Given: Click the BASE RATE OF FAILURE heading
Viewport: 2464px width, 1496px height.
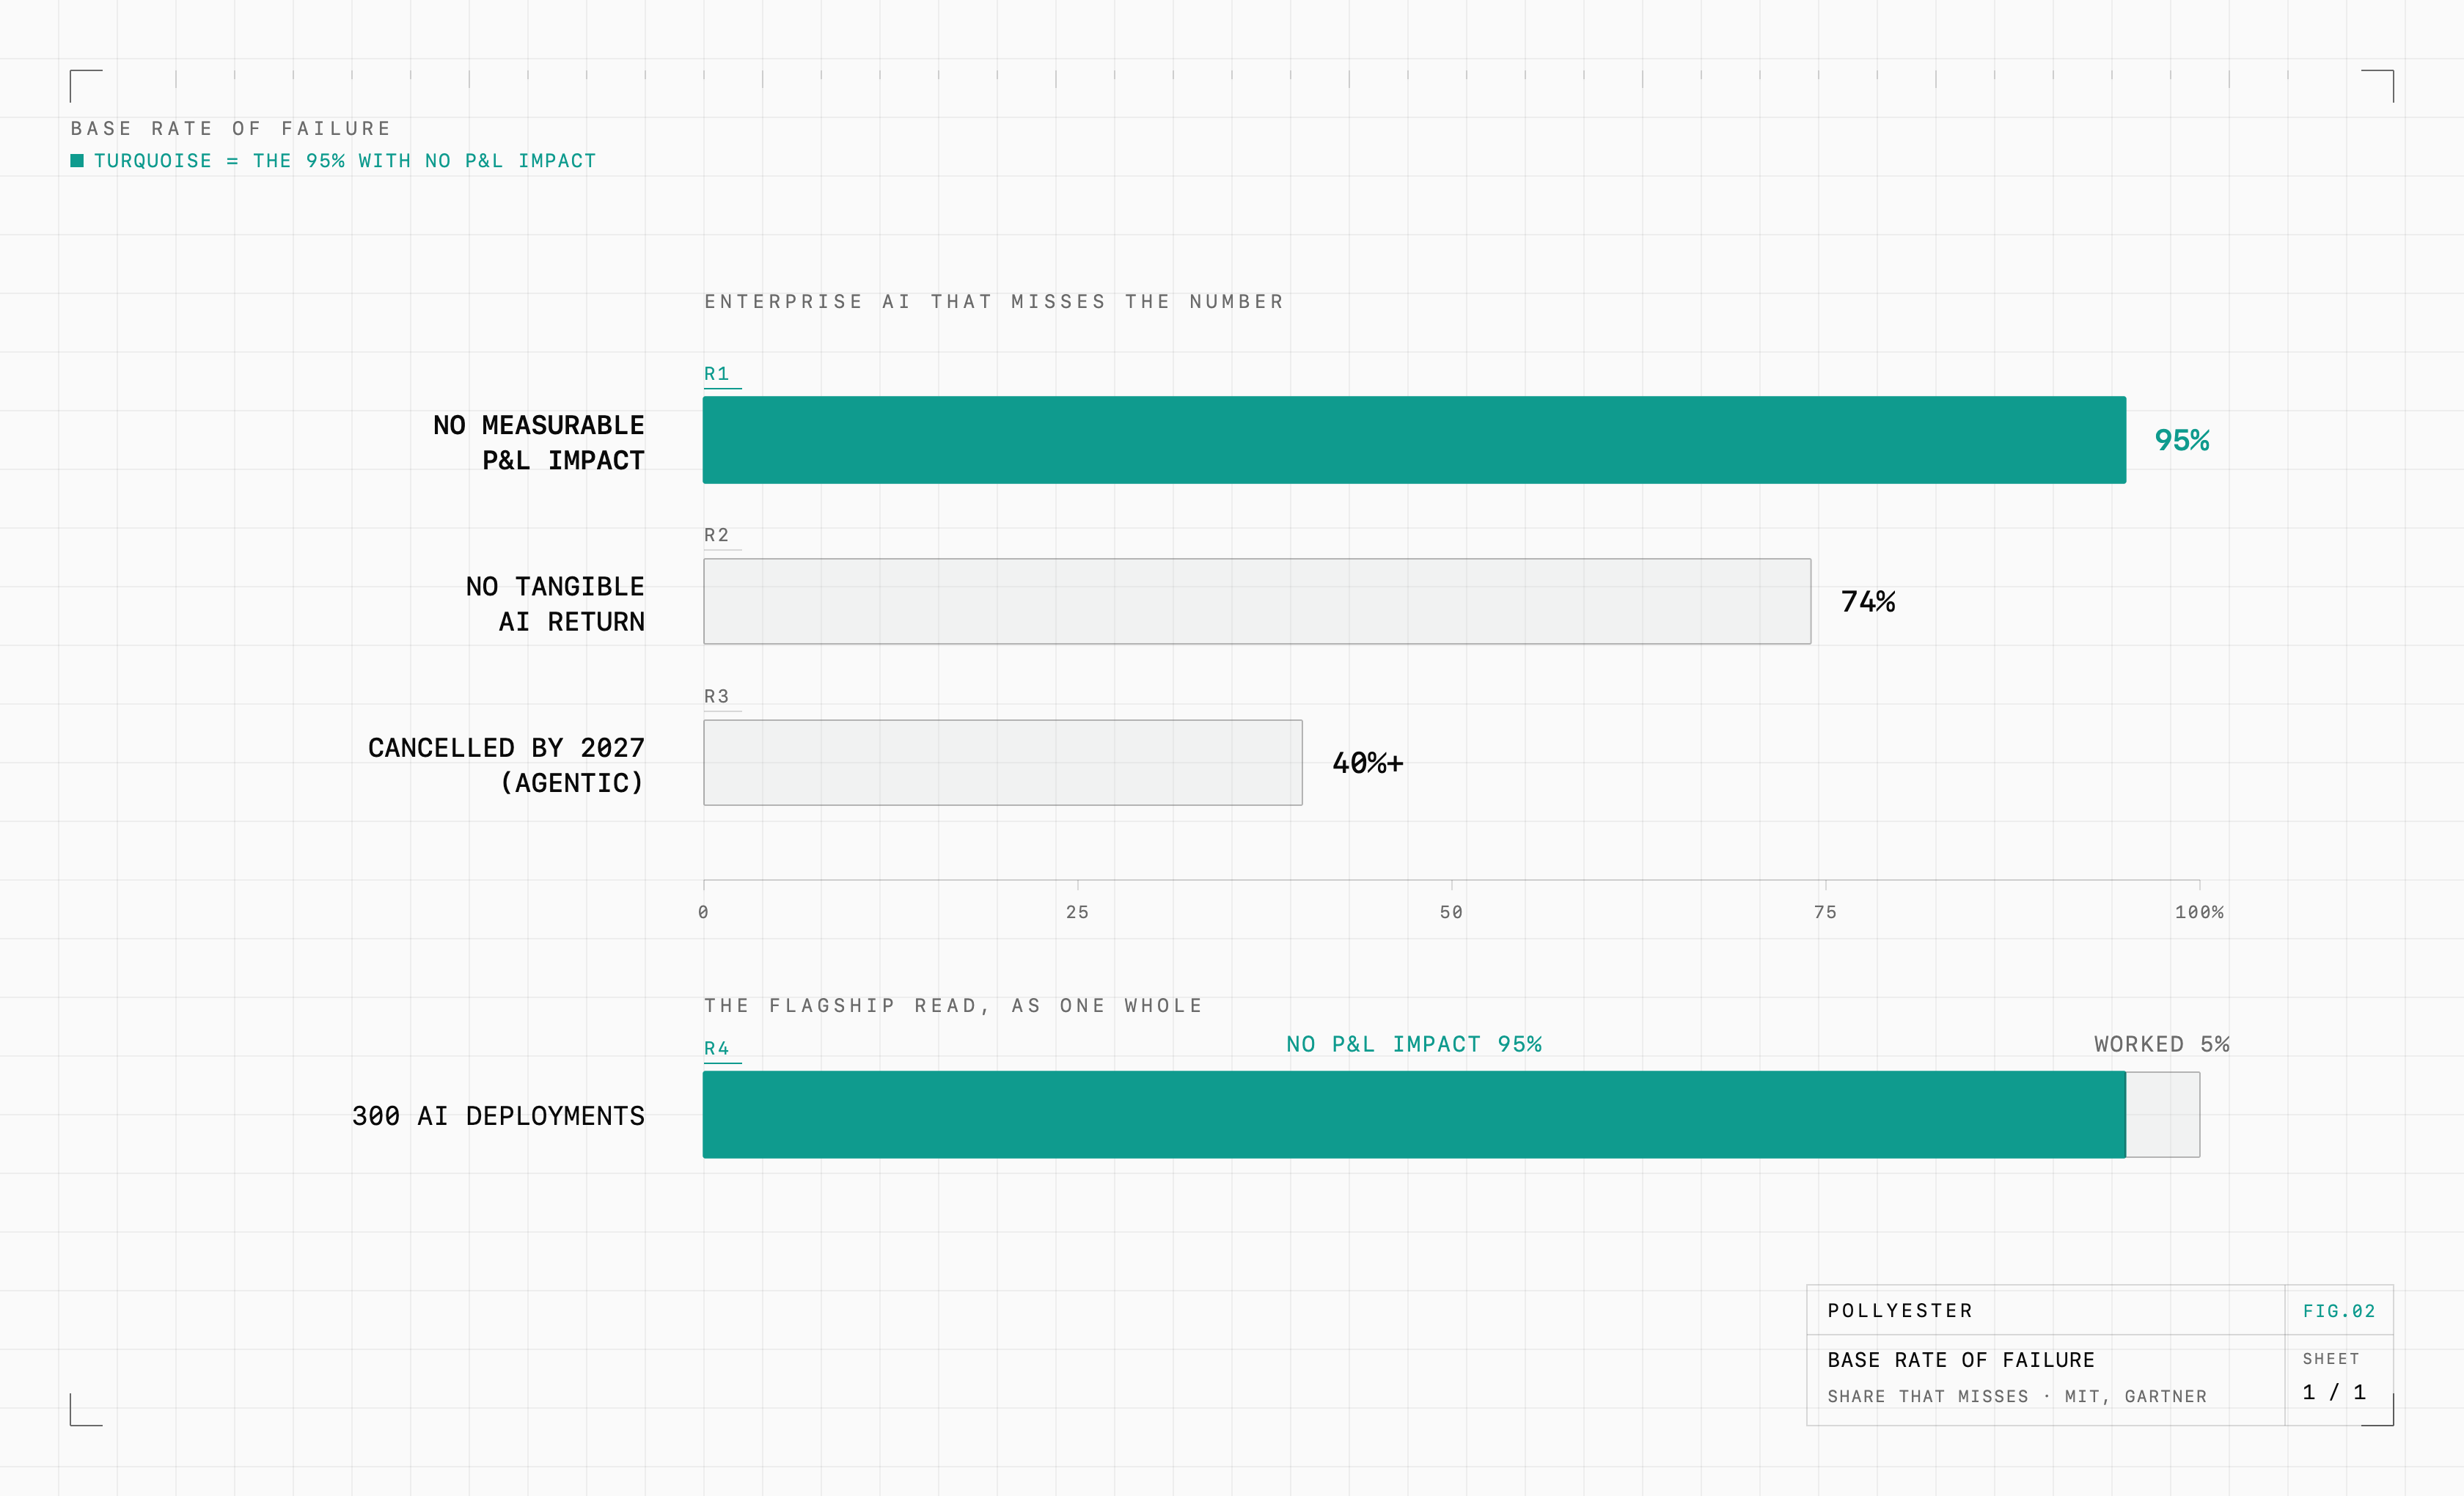Looking at the screenshot, I should [x=231, y=128].
